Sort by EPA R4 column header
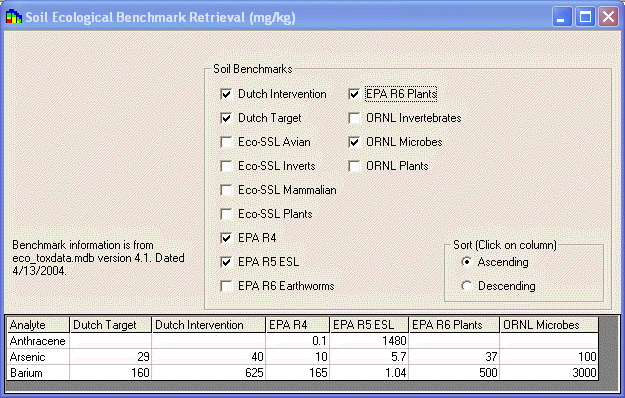This screenshot has height=398, width=625. point(297,325)
